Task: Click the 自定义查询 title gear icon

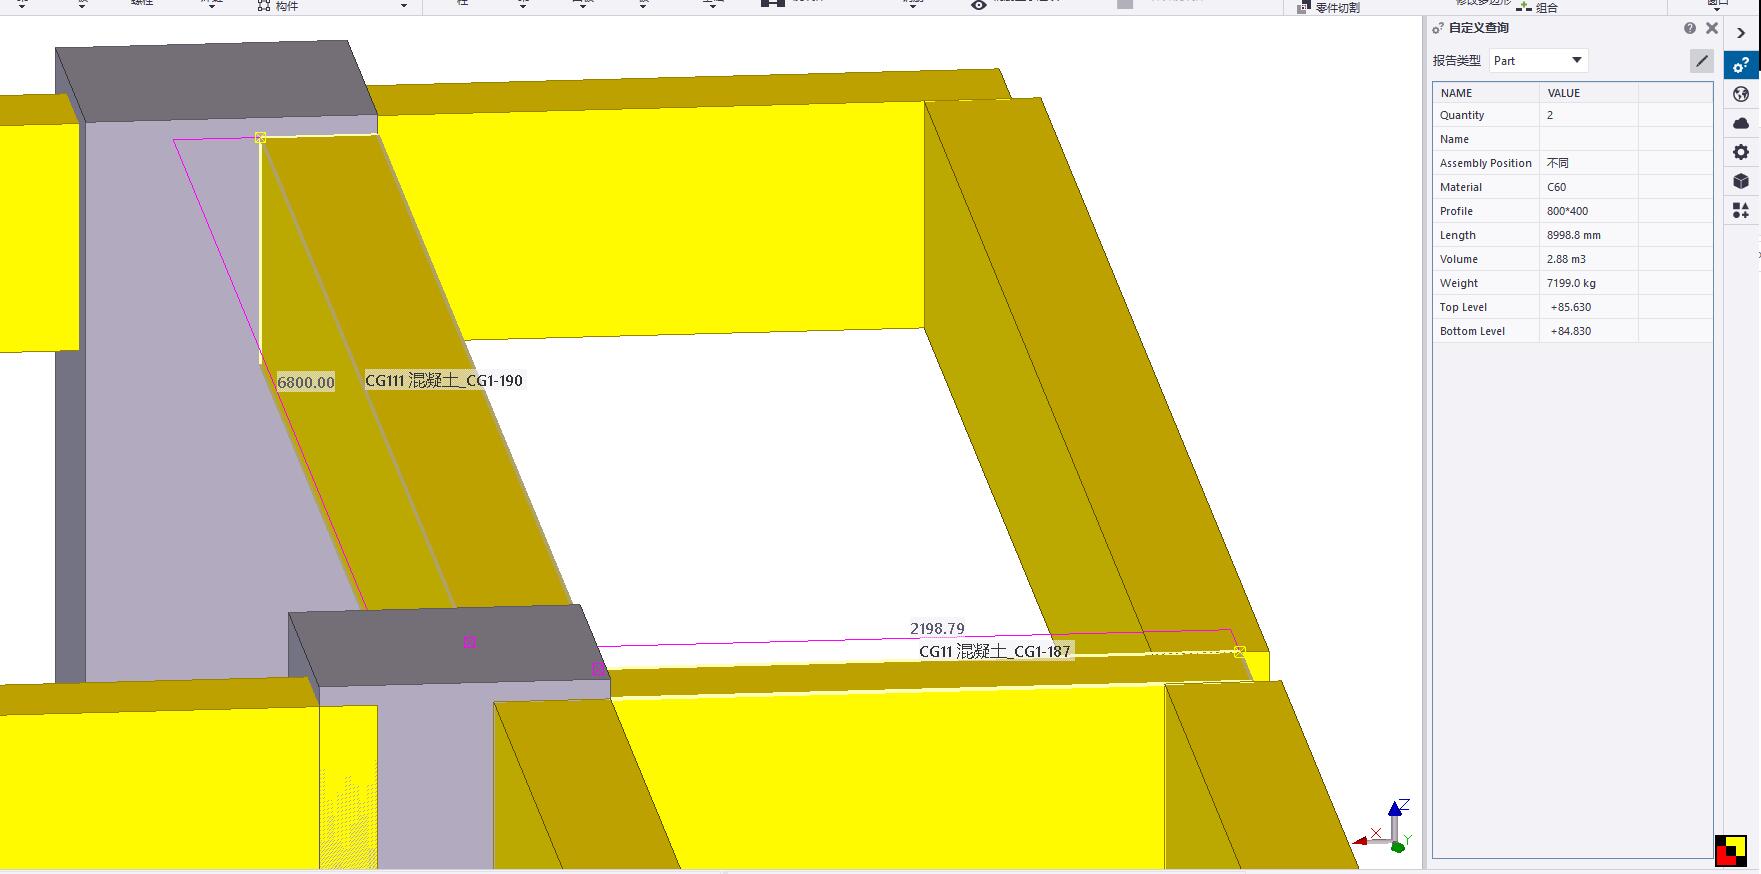Action: [1438, 28]
